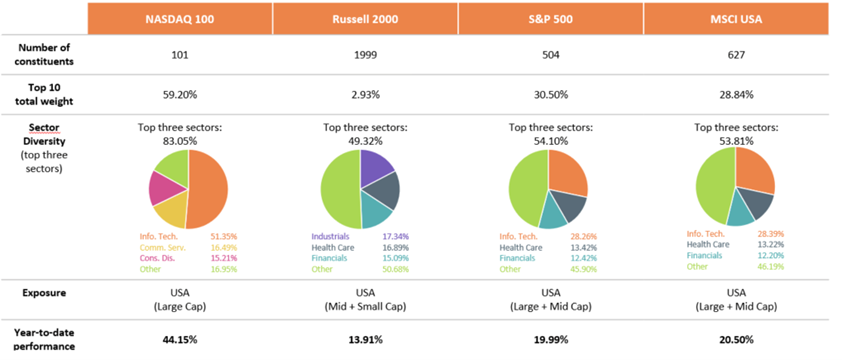Select the MSCI USA pie chart
This screenshot has width=842, height=360.
click(735, 186)
